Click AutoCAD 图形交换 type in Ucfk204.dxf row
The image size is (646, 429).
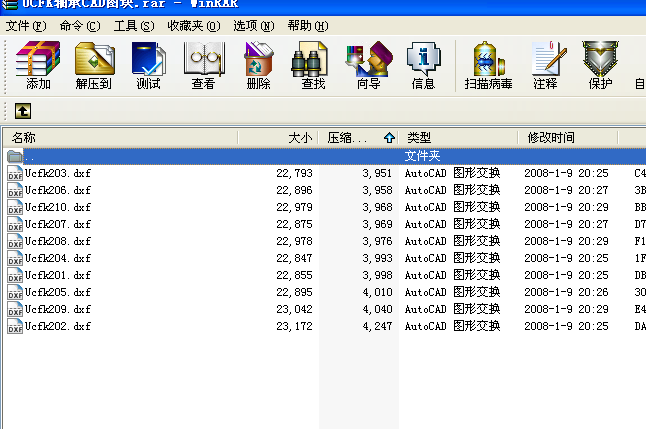point(452,258)
